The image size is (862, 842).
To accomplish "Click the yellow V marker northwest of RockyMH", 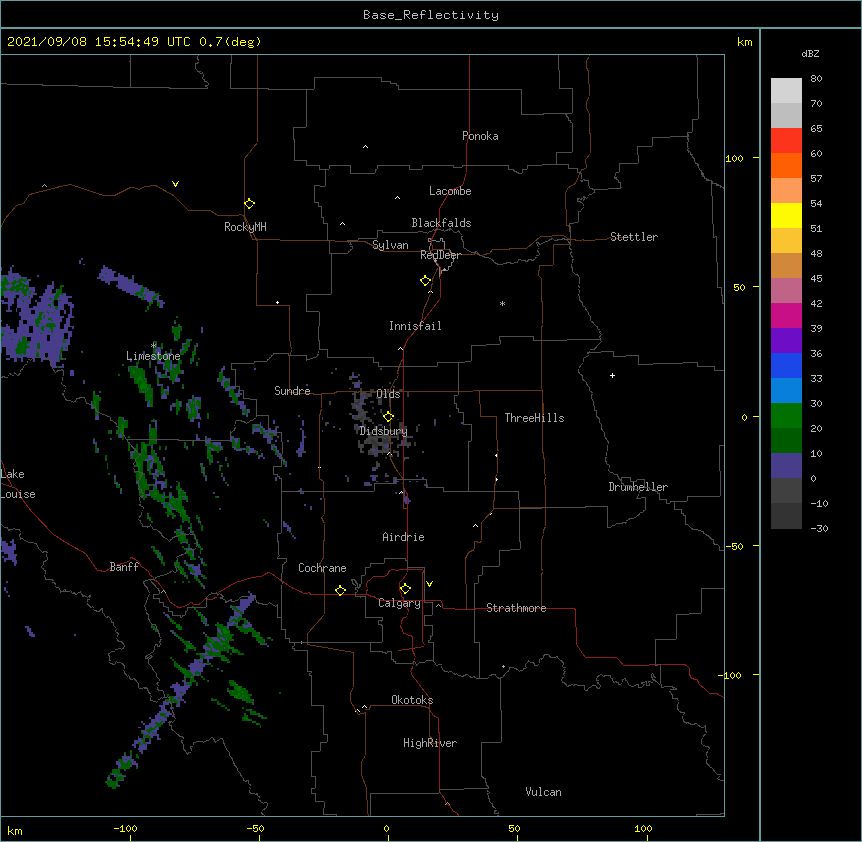I will (x=175, y=184).
